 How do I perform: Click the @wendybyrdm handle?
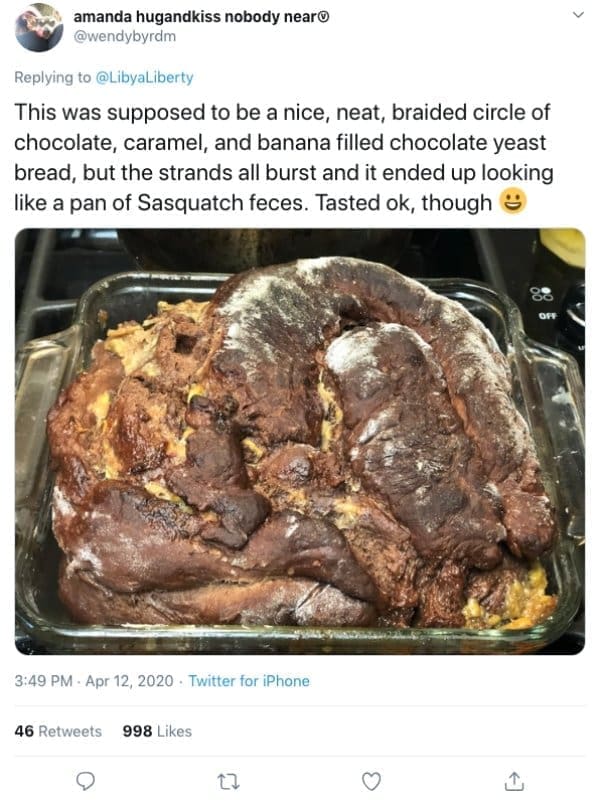(x=124, y=37)
